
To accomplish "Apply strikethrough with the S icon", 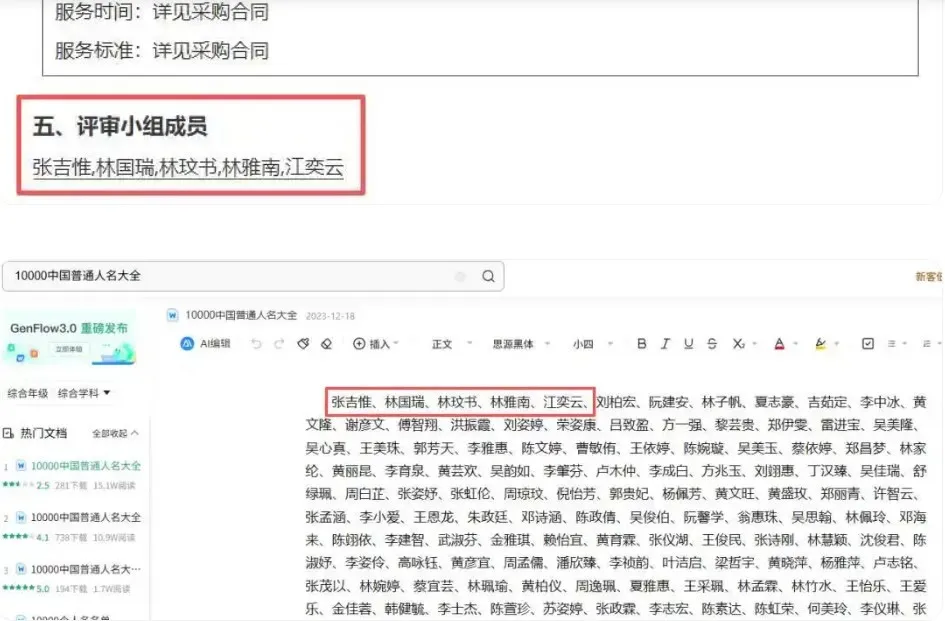I will click(x=712, y=343).
